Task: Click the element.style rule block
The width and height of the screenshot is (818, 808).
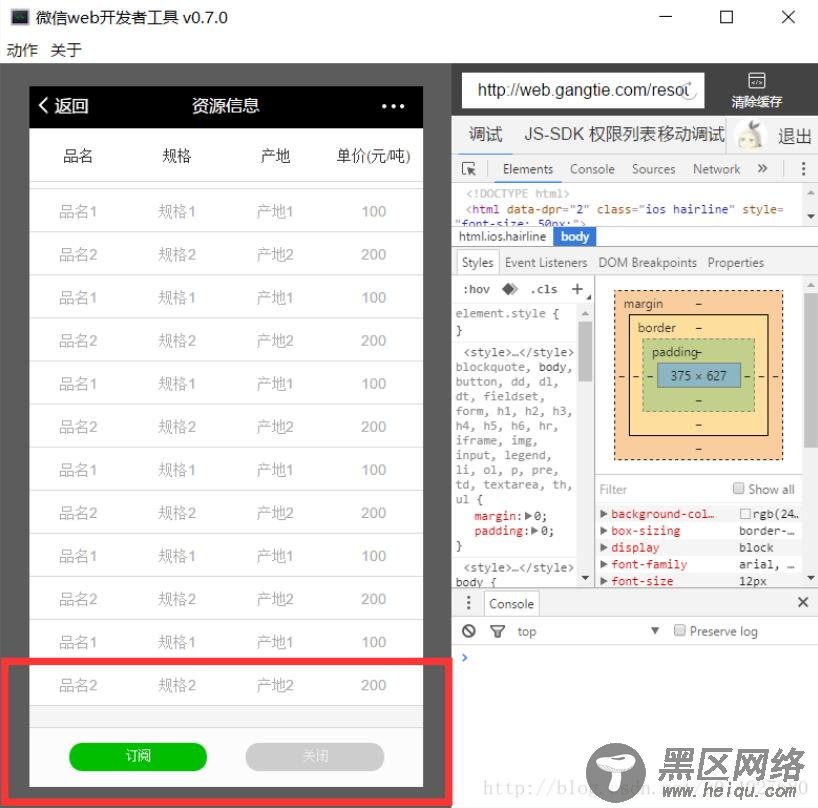Action: click(515, 322)
